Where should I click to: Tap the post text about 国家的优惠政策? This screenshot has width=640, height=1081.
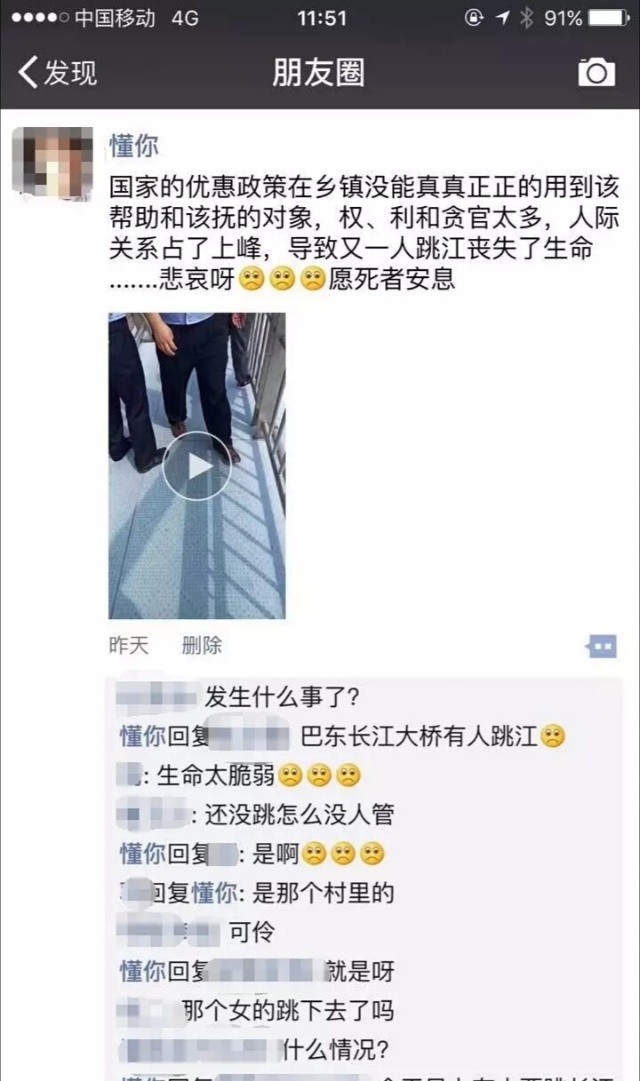tap(364, 233)
